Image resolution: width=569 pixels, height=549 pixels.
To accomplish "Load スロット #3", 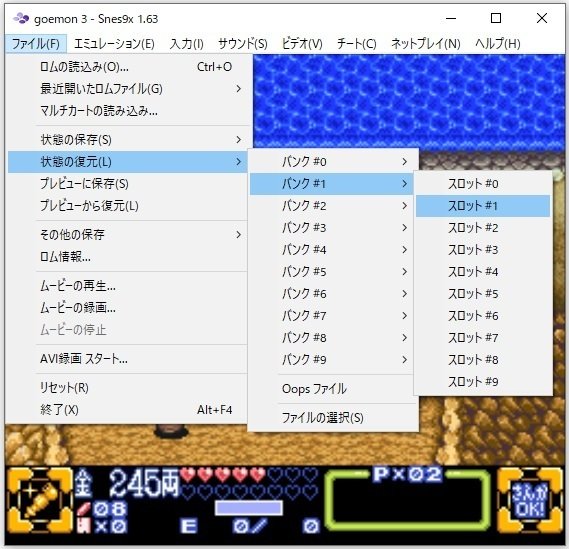I will pyautogui.click(x=483, y=250).
